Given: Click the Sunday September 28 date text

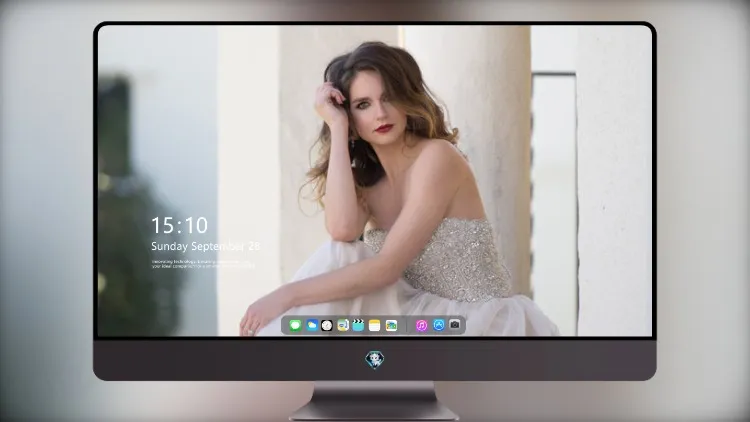Looking at the screenshot, I should 206,246.
